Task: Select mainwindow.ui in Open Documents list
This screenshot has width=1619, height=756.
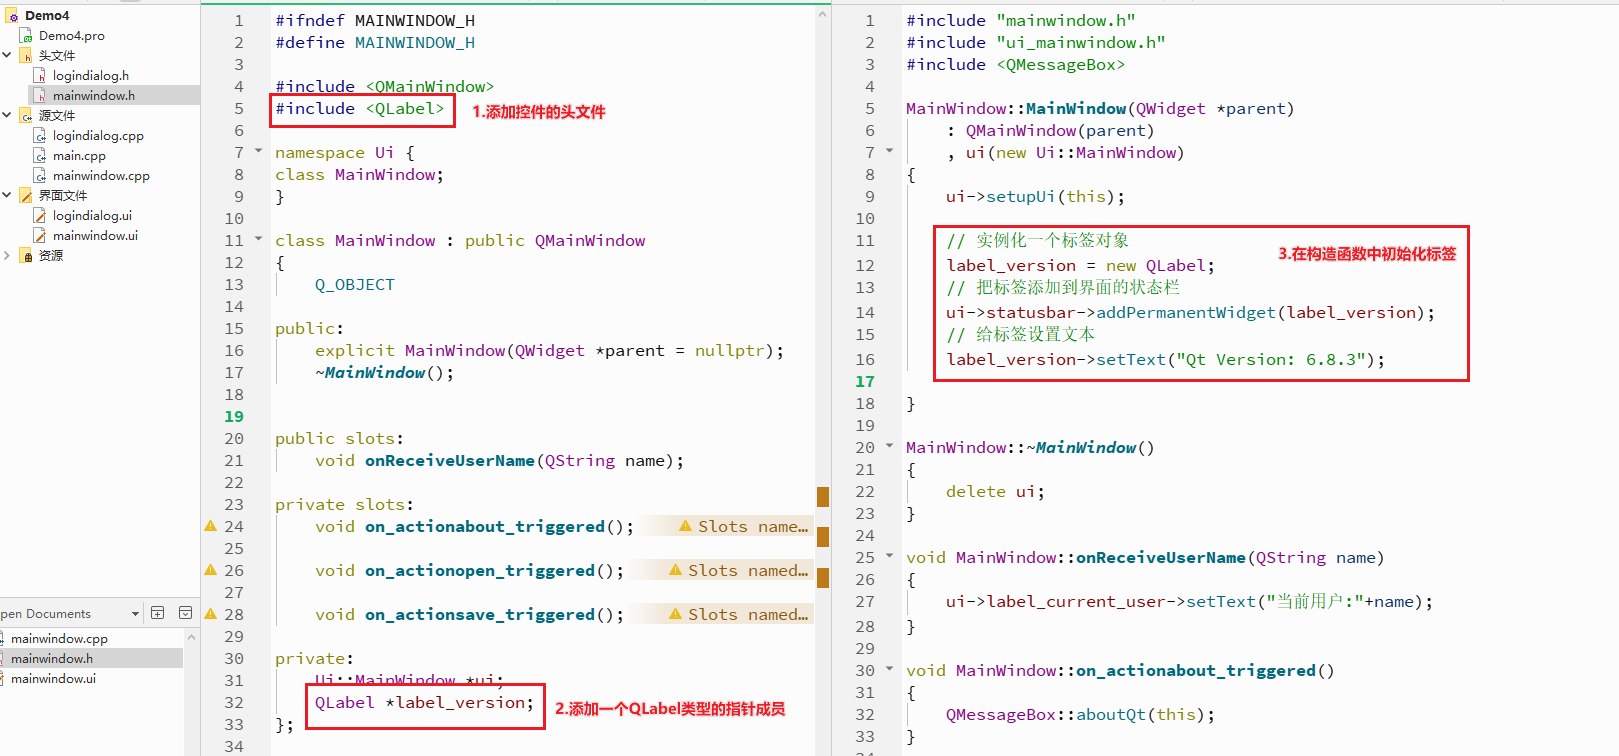Action: (x=53, y=678)
